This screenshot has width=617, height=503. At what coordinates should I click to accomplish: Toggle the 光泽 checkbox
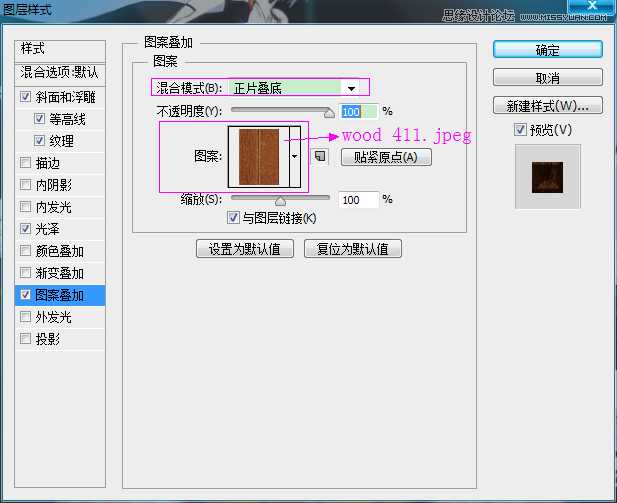26,229
